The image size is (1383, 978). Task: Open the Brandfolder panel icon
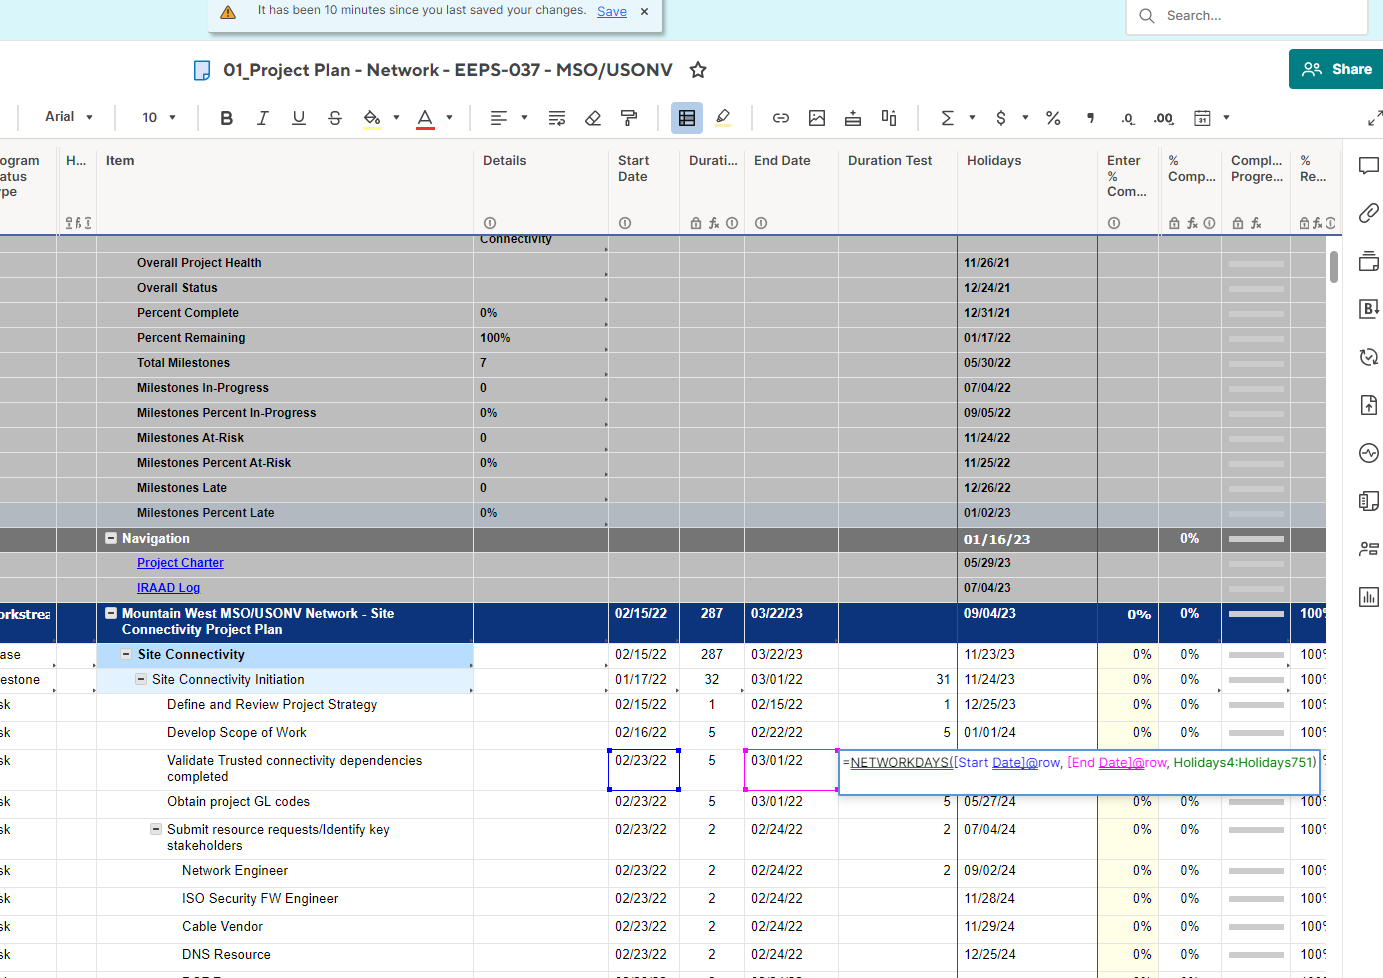pyautogui.click(x=1369, y=309)
